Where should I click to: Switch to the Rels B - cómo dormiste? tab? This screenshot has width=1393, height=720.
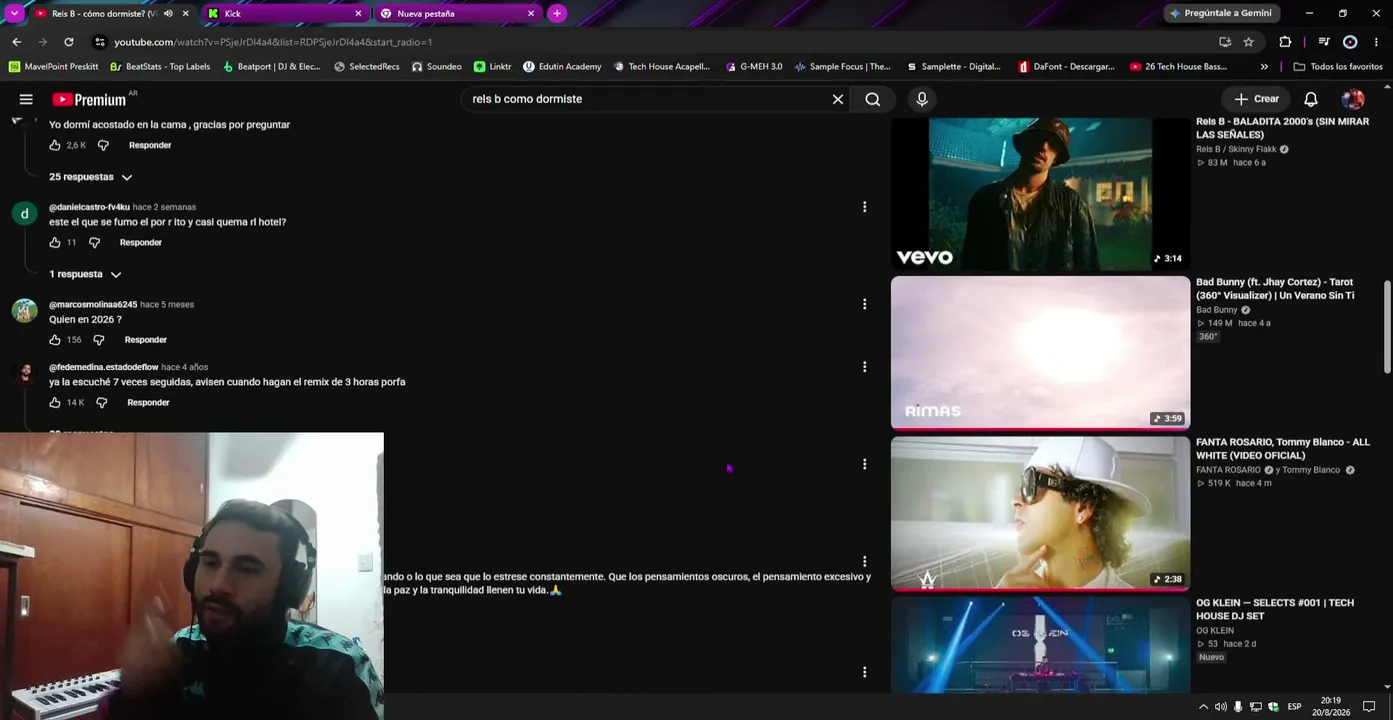(x=102, y=13)
